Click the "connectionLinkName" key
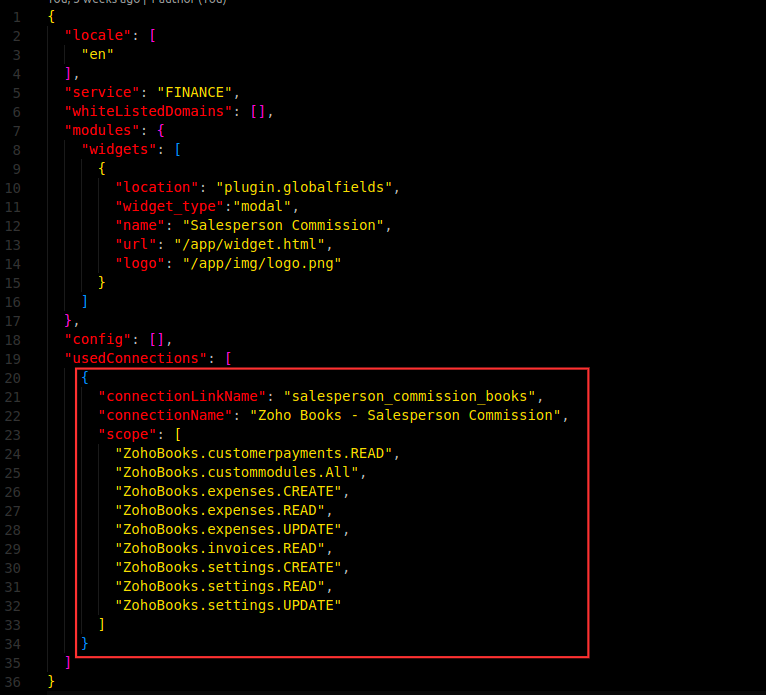The width and height of the screenshot is (766, 695). tap(182, 397)
